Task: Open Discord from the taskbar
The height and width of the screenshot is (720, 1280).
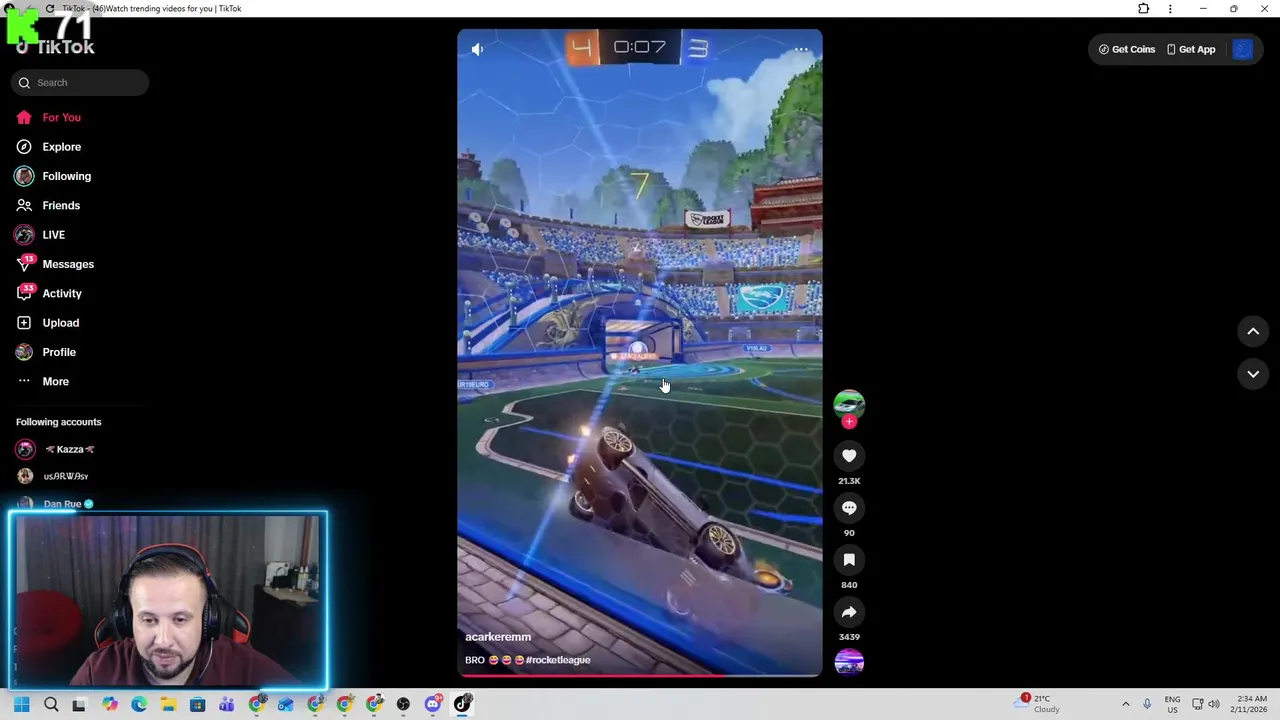Action: (x=433, y=705)
